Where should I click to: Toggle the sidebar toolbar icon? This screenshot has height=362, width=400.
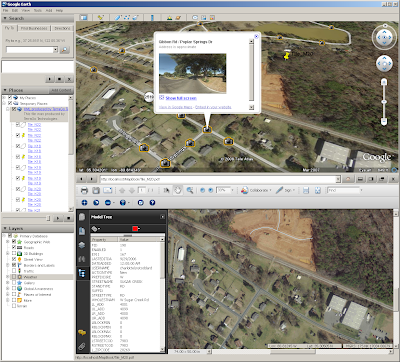pyautogui.click(x=84, y=18)
